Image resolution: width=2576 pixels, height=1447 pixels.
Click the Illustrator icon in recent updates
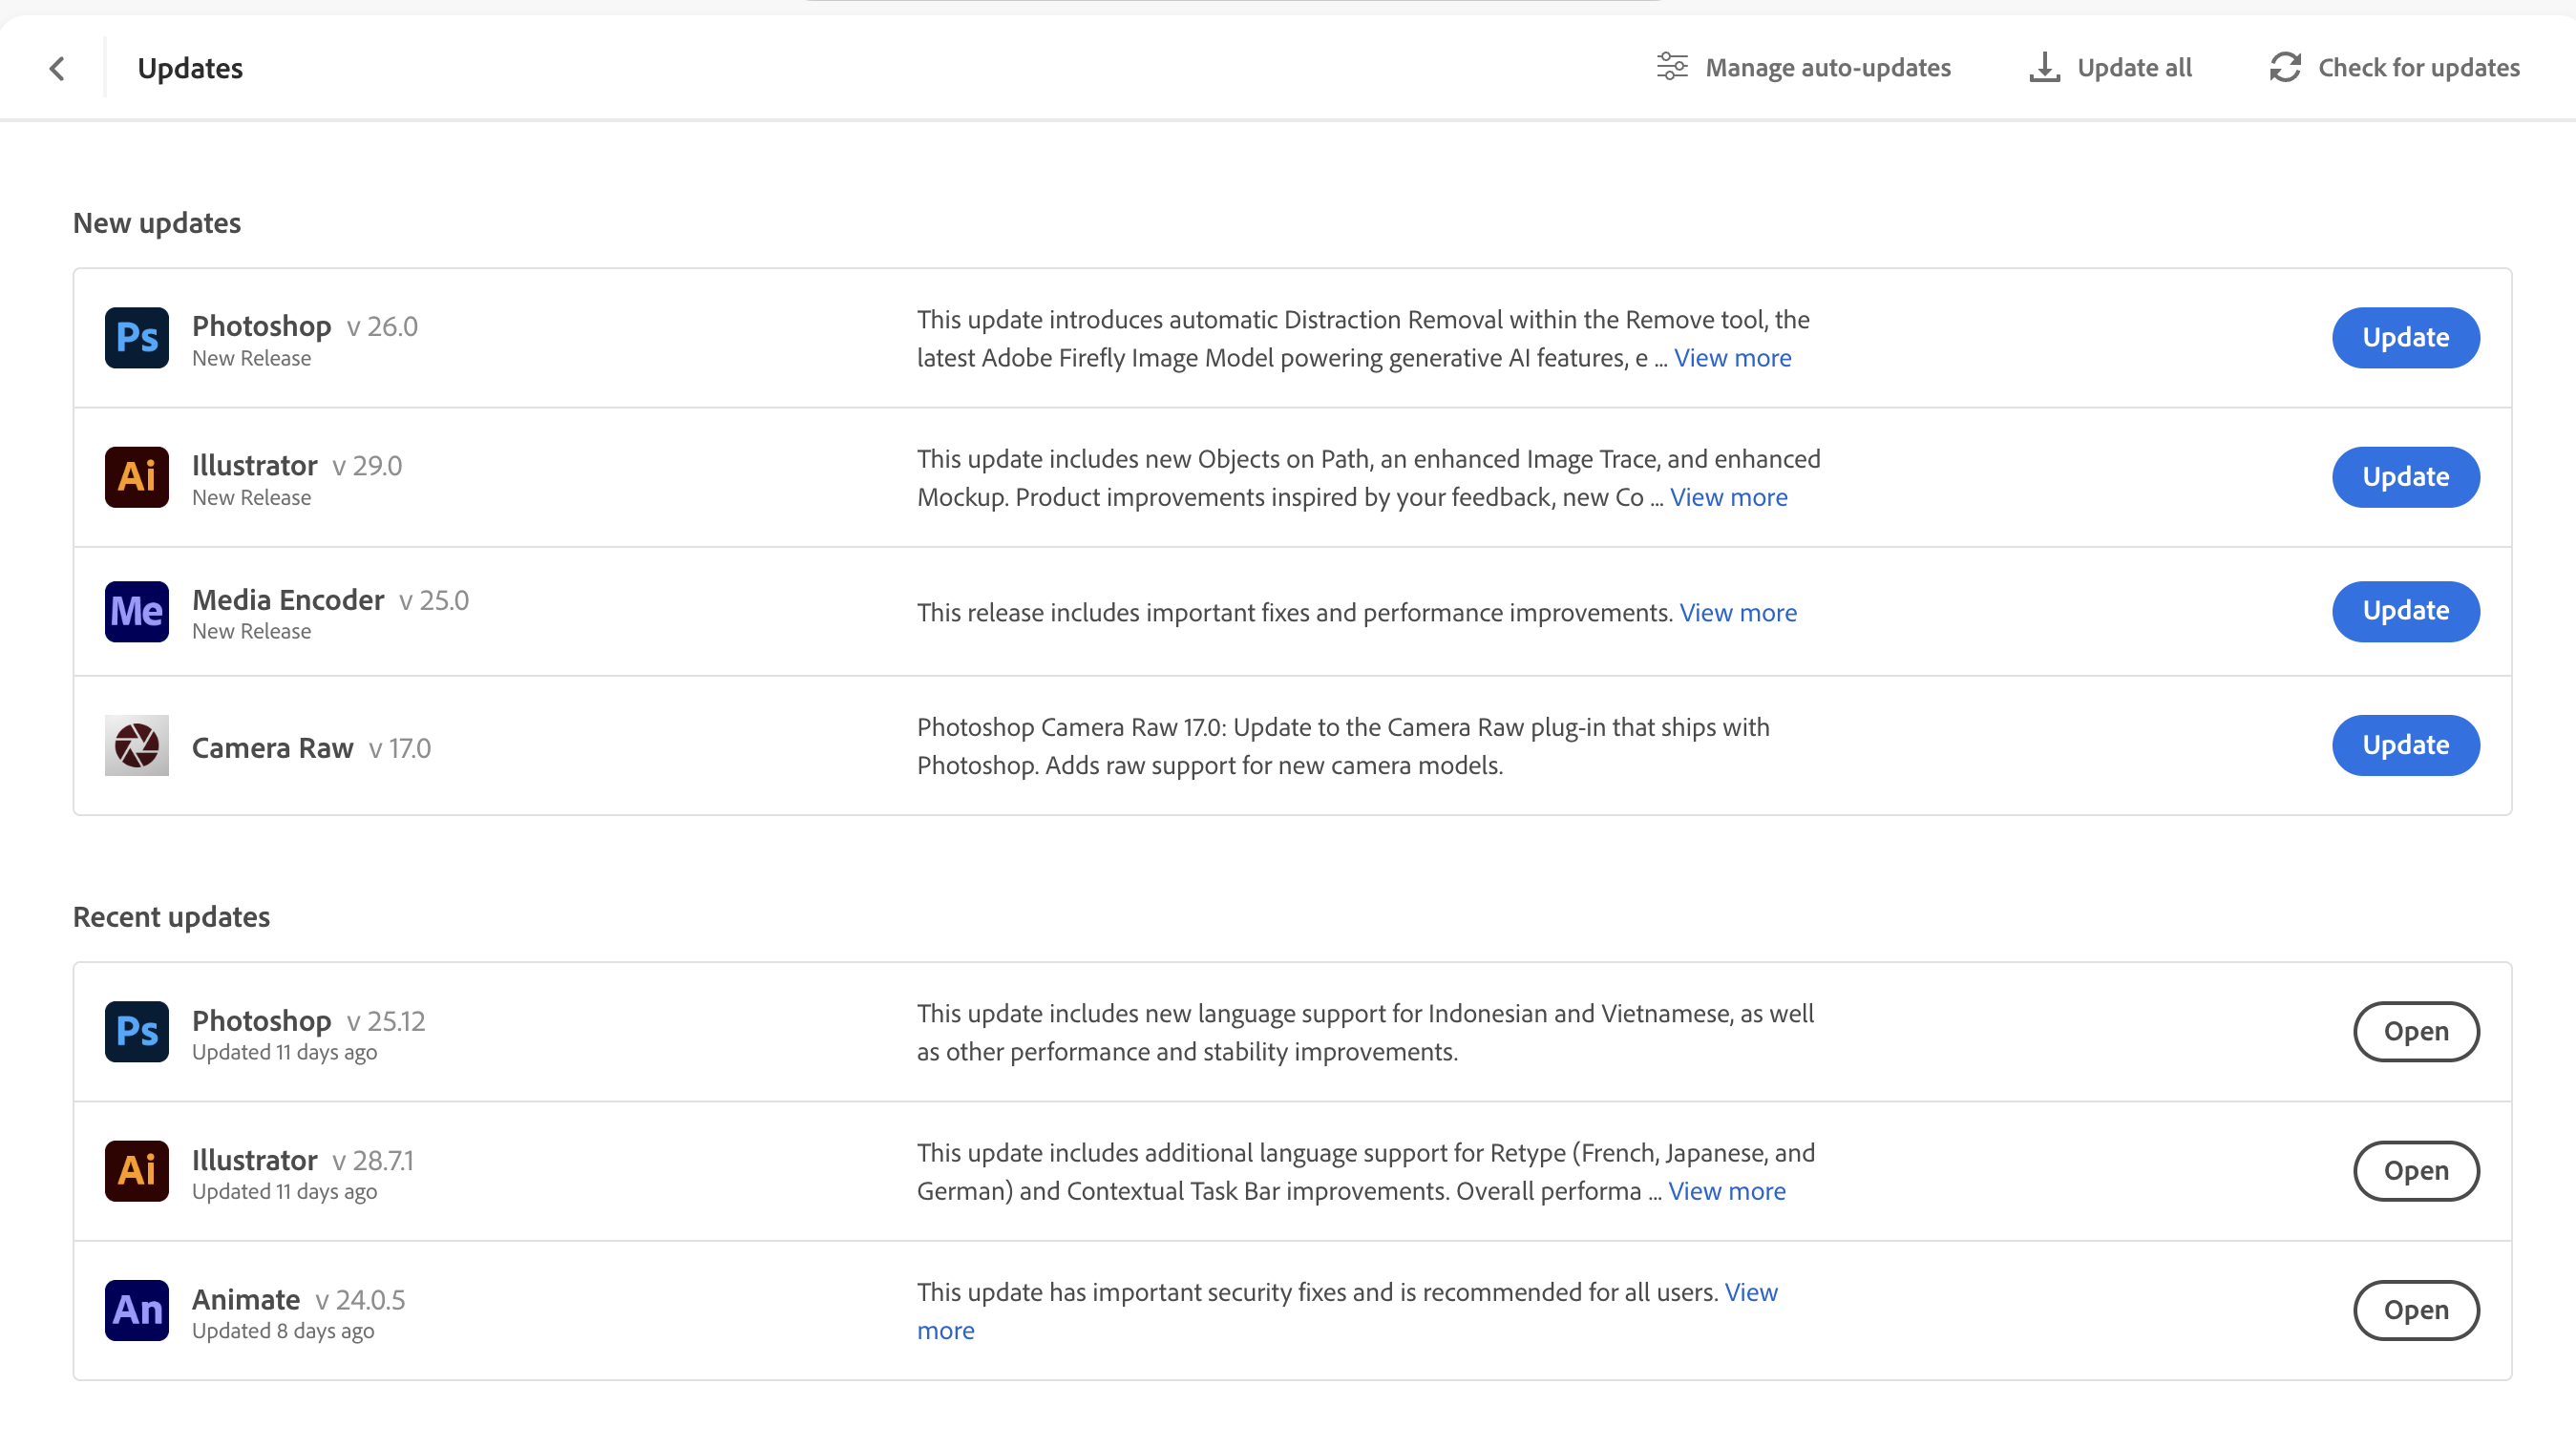tap(138, 1171)
